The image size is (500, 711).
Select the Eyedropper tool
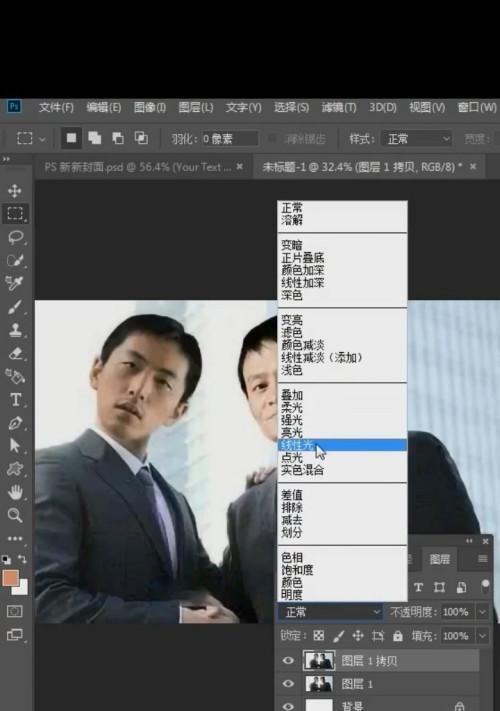coord(15,283)
